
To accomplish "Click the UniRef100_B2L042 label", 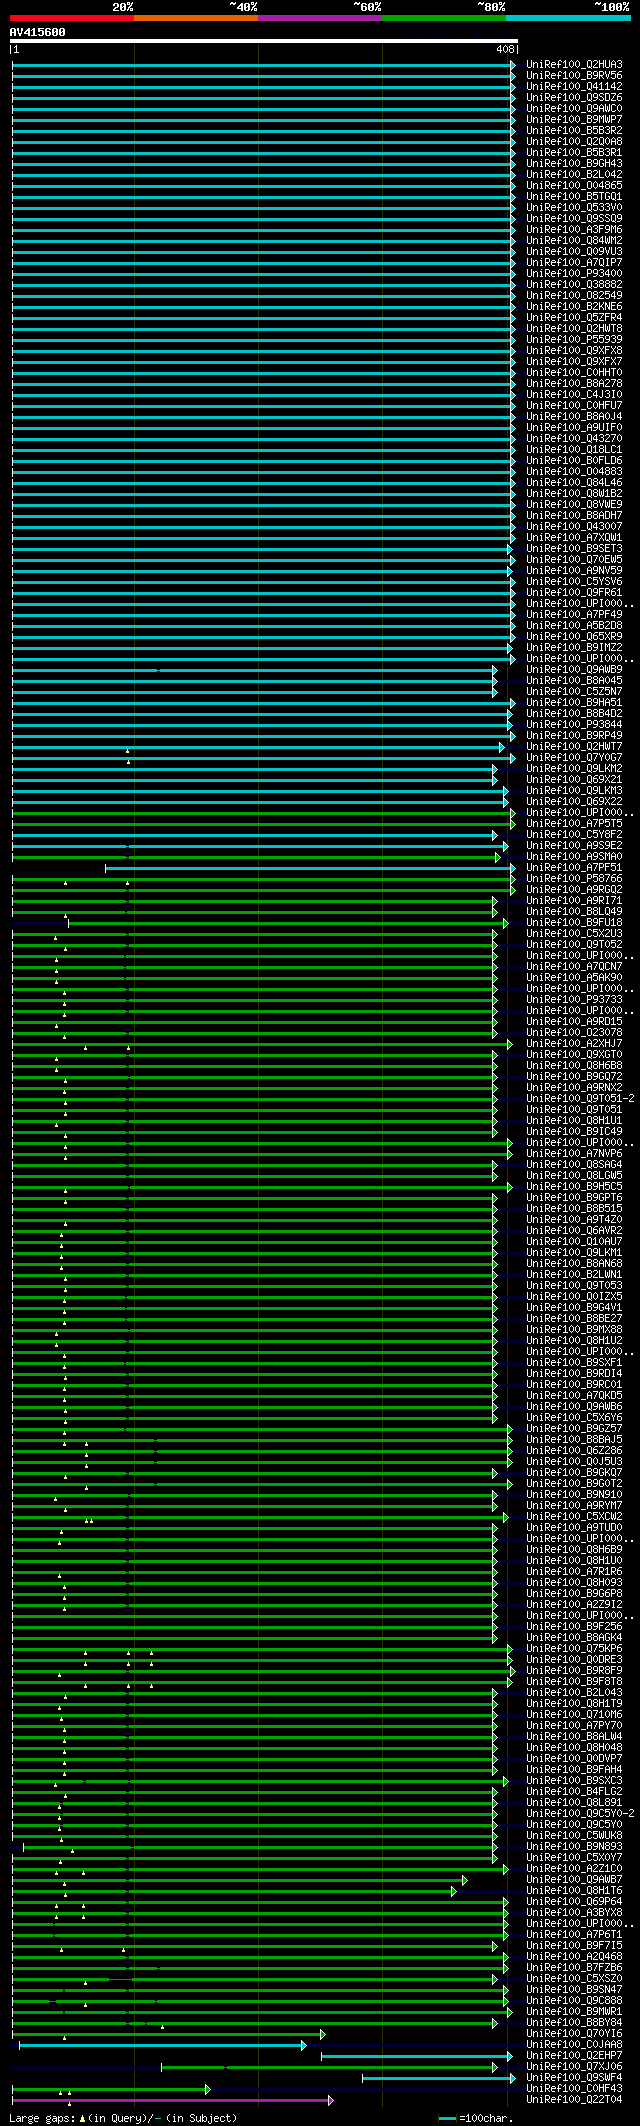I will click(574, 175).
